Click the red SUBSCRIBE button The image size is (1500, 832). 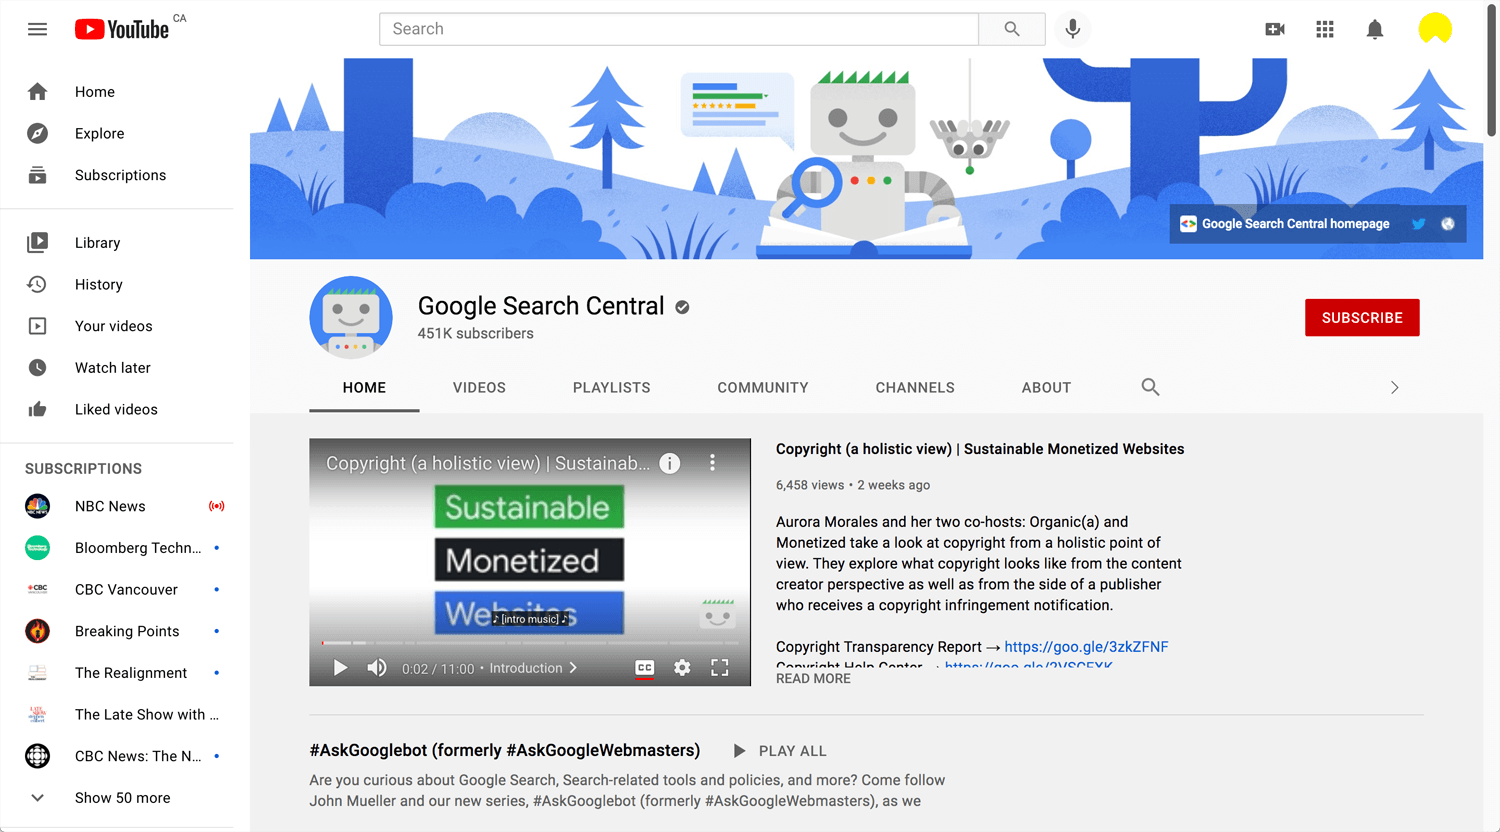(1362, 318)
